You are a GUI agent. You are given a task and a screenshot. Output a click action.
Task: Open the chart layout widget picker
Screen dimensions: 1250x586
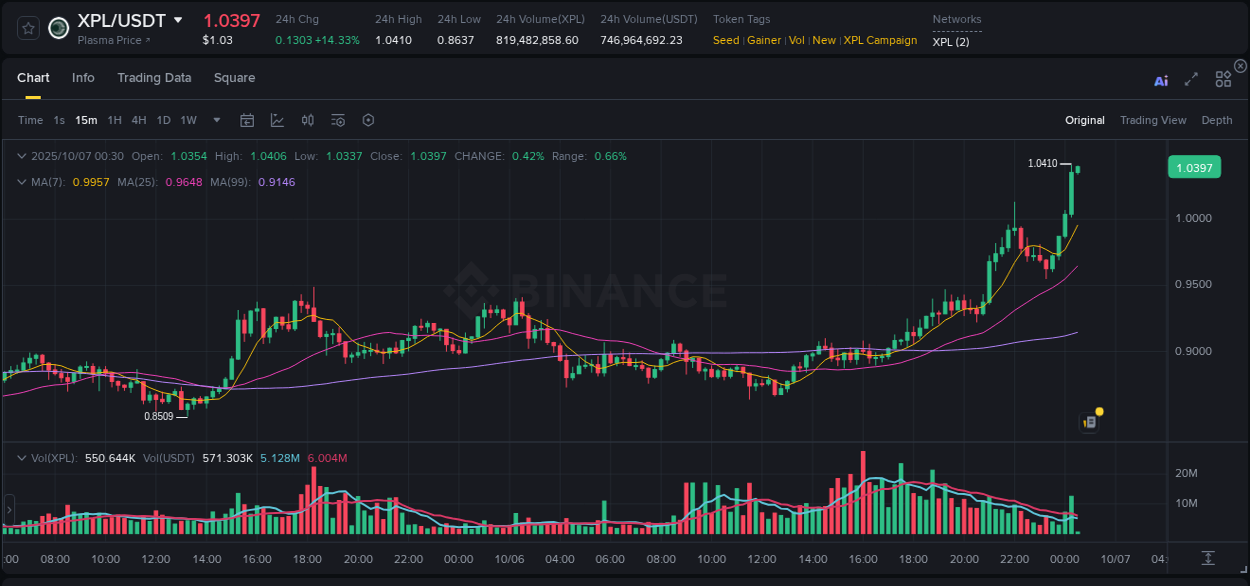1223,79
